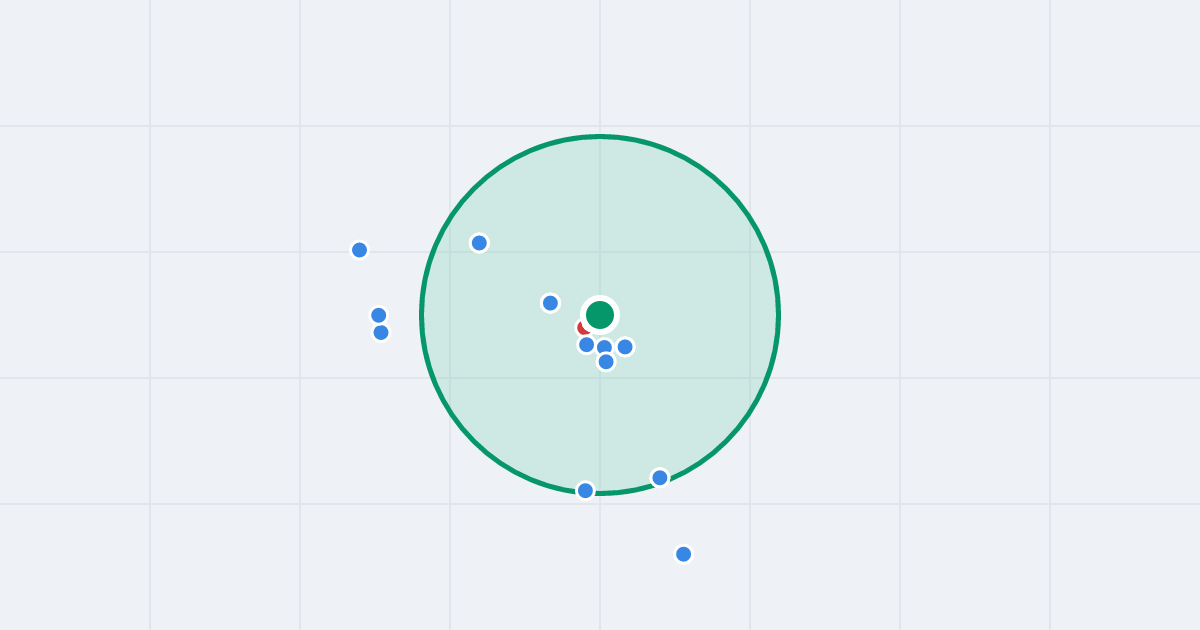Click the upper dot of the blue pair left of the circle
The image size is (1200, 630).
tap(379, 315)
